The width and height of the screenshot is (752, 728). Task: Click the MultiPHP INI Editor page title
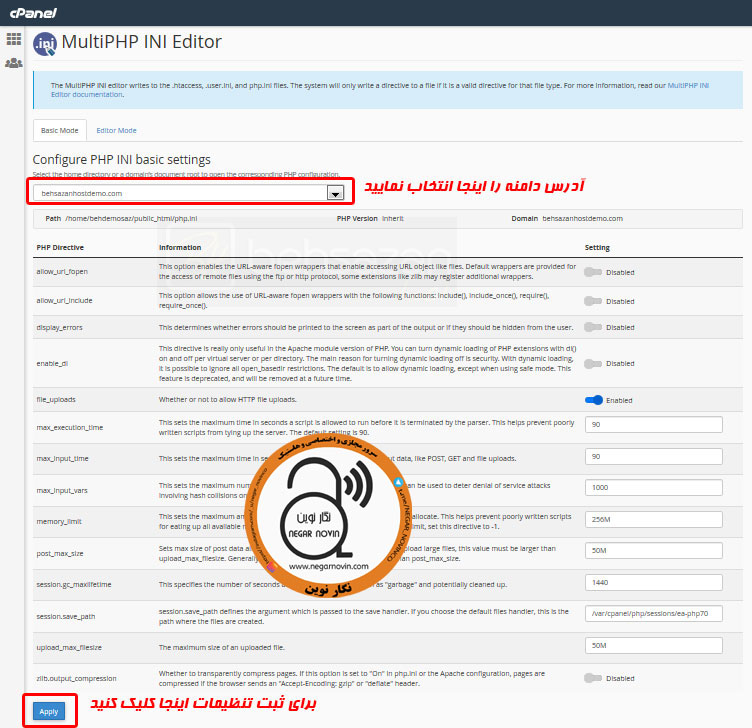pos(141,42)
